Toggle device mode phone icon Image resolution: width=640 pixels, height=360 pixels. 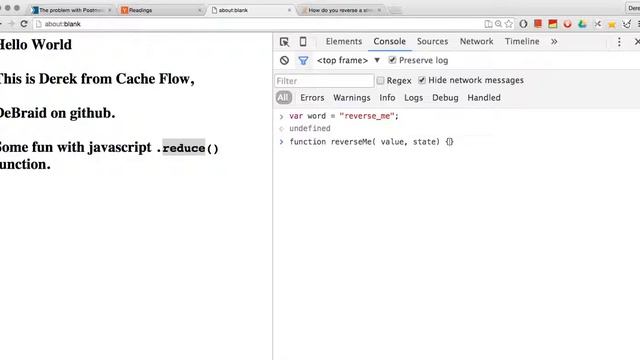tap(303, 42)
